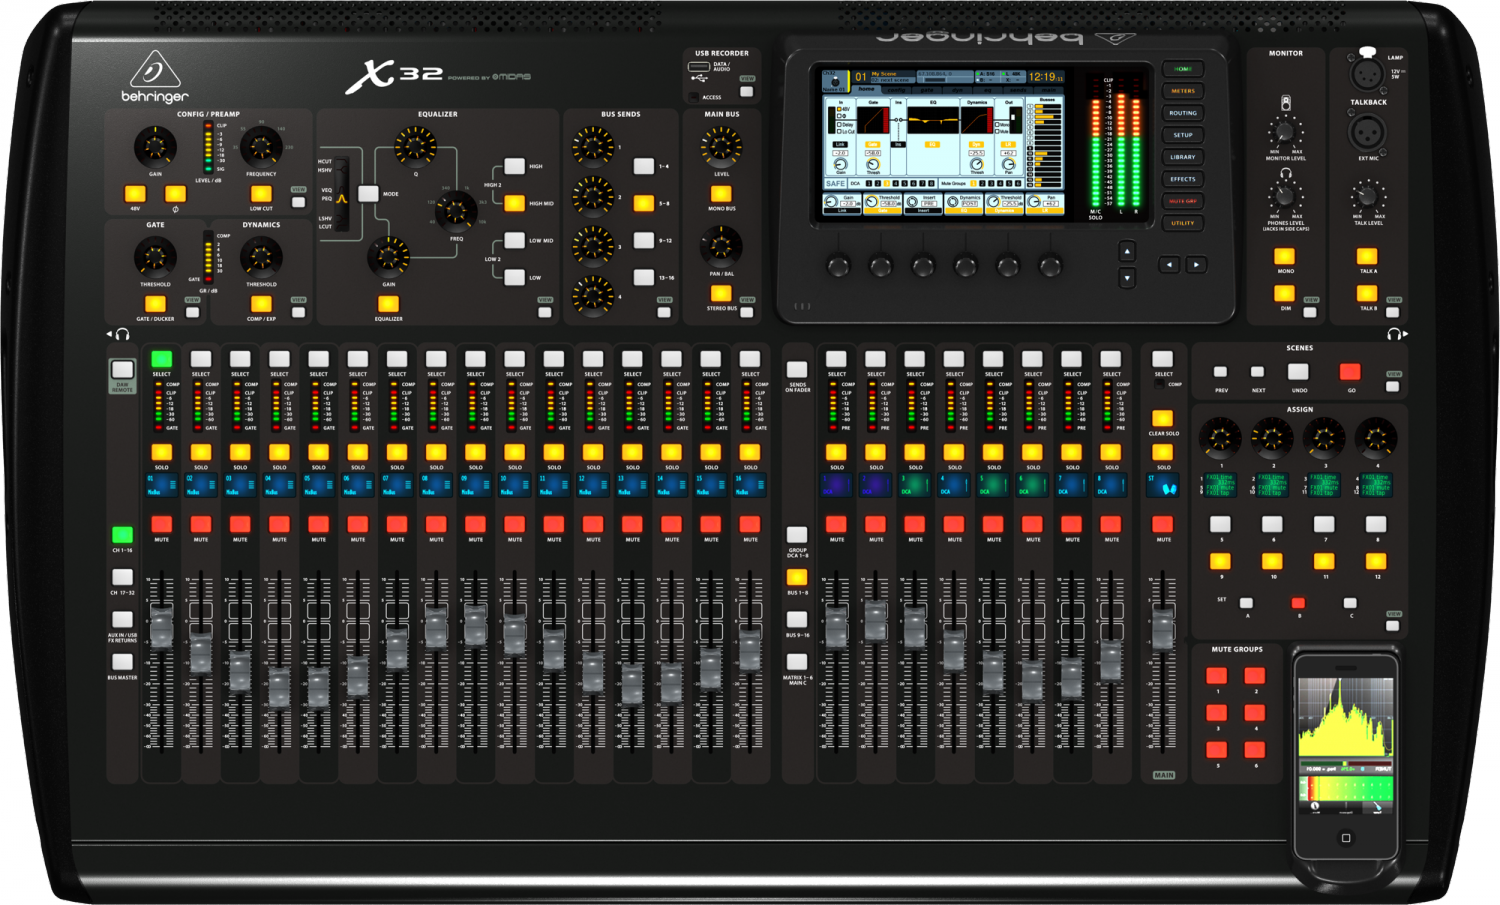Open the MUTE GRP page
The height and width of the screenshot is (905, 1500).
[x=1182, y=200]
